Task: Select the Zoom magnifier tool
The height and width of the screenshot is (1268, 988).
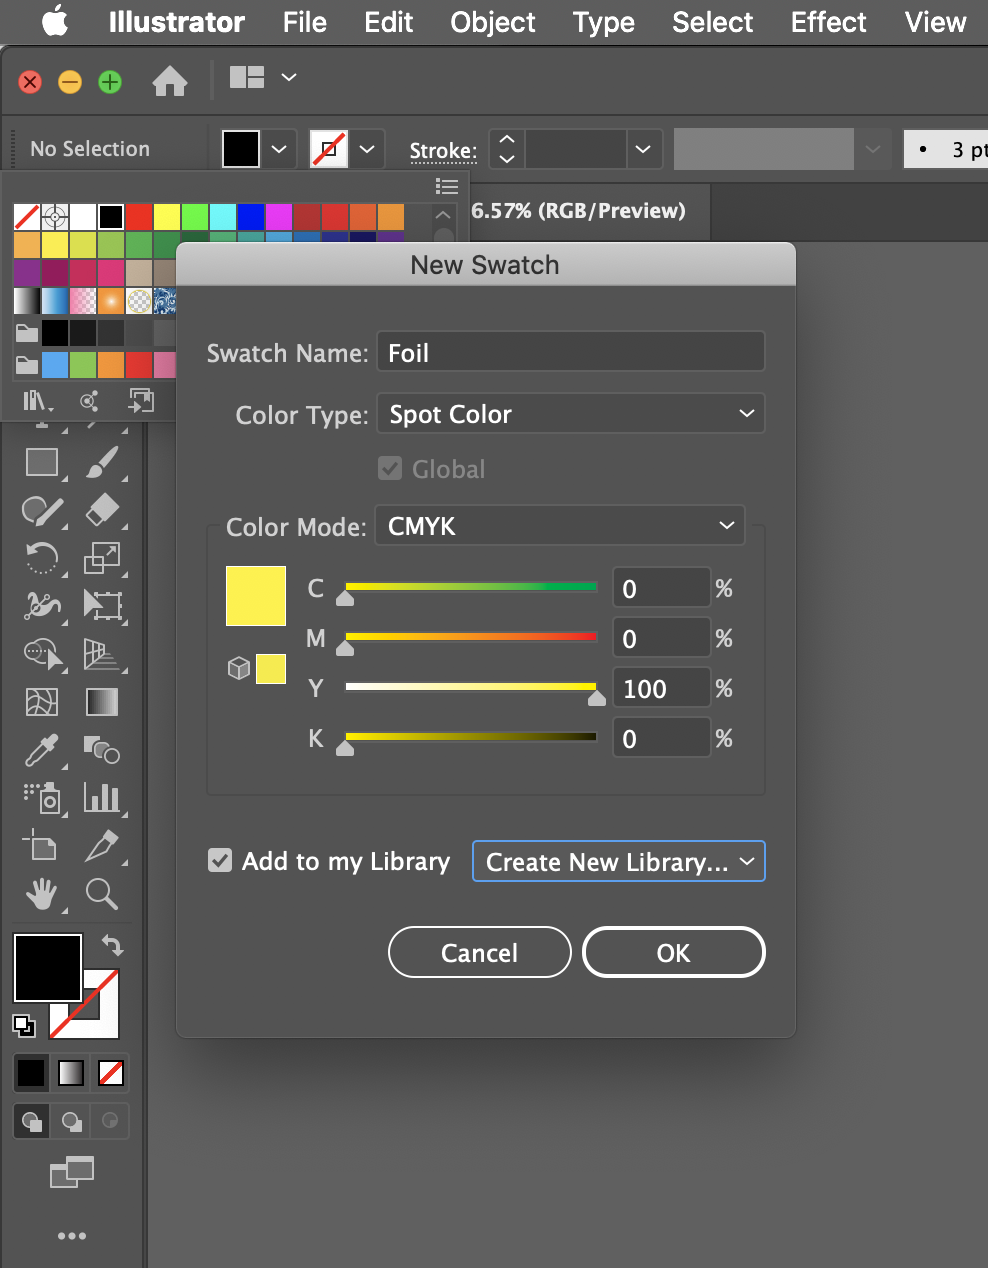Action: pyautogui.click(x=101, y=893)
